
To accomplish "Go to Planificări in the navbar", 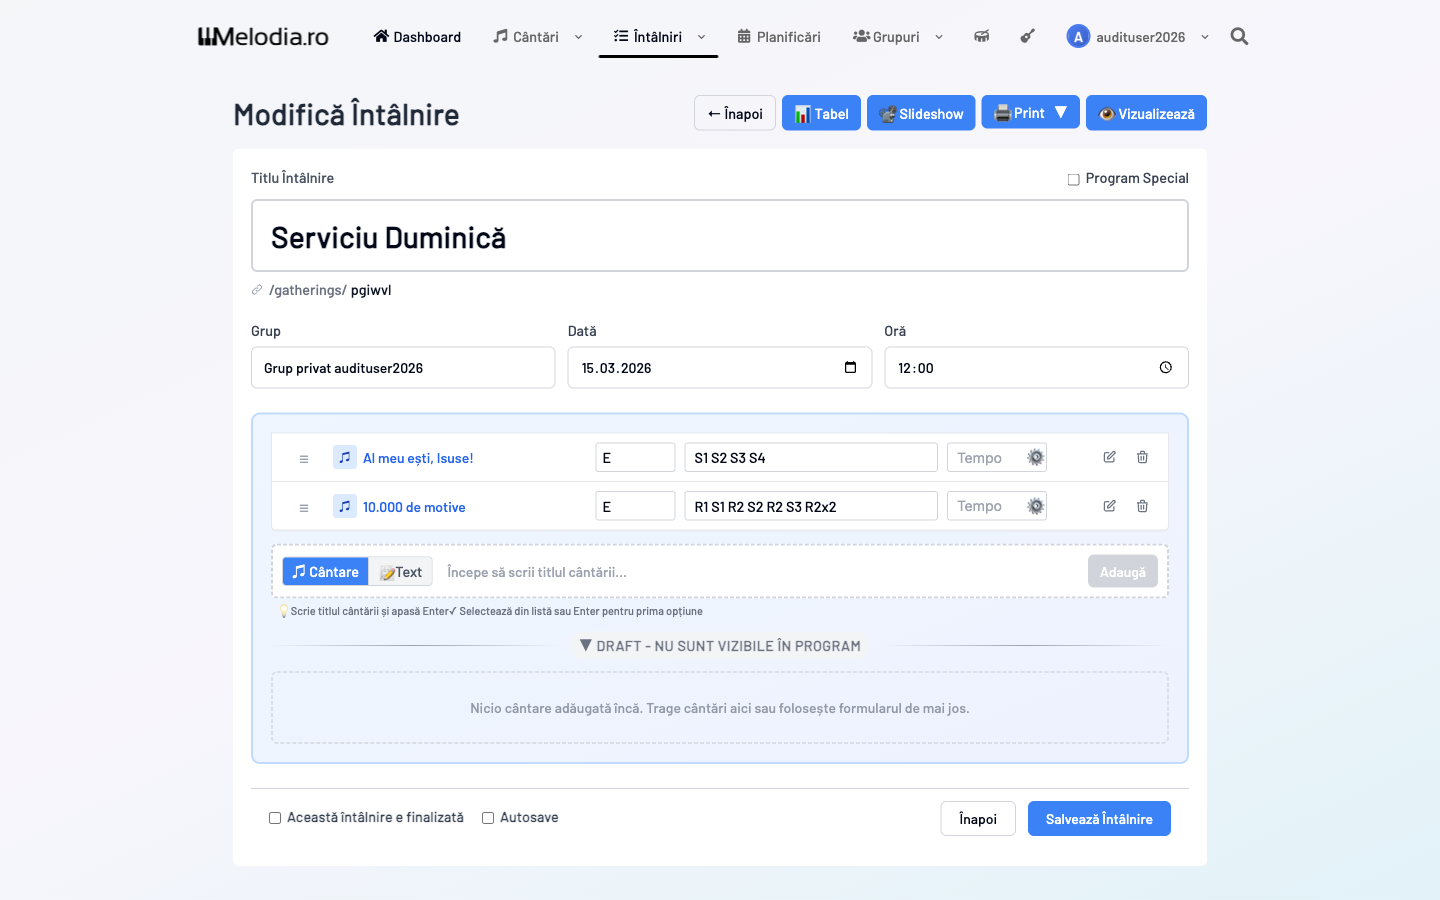I will pos(779,37).
